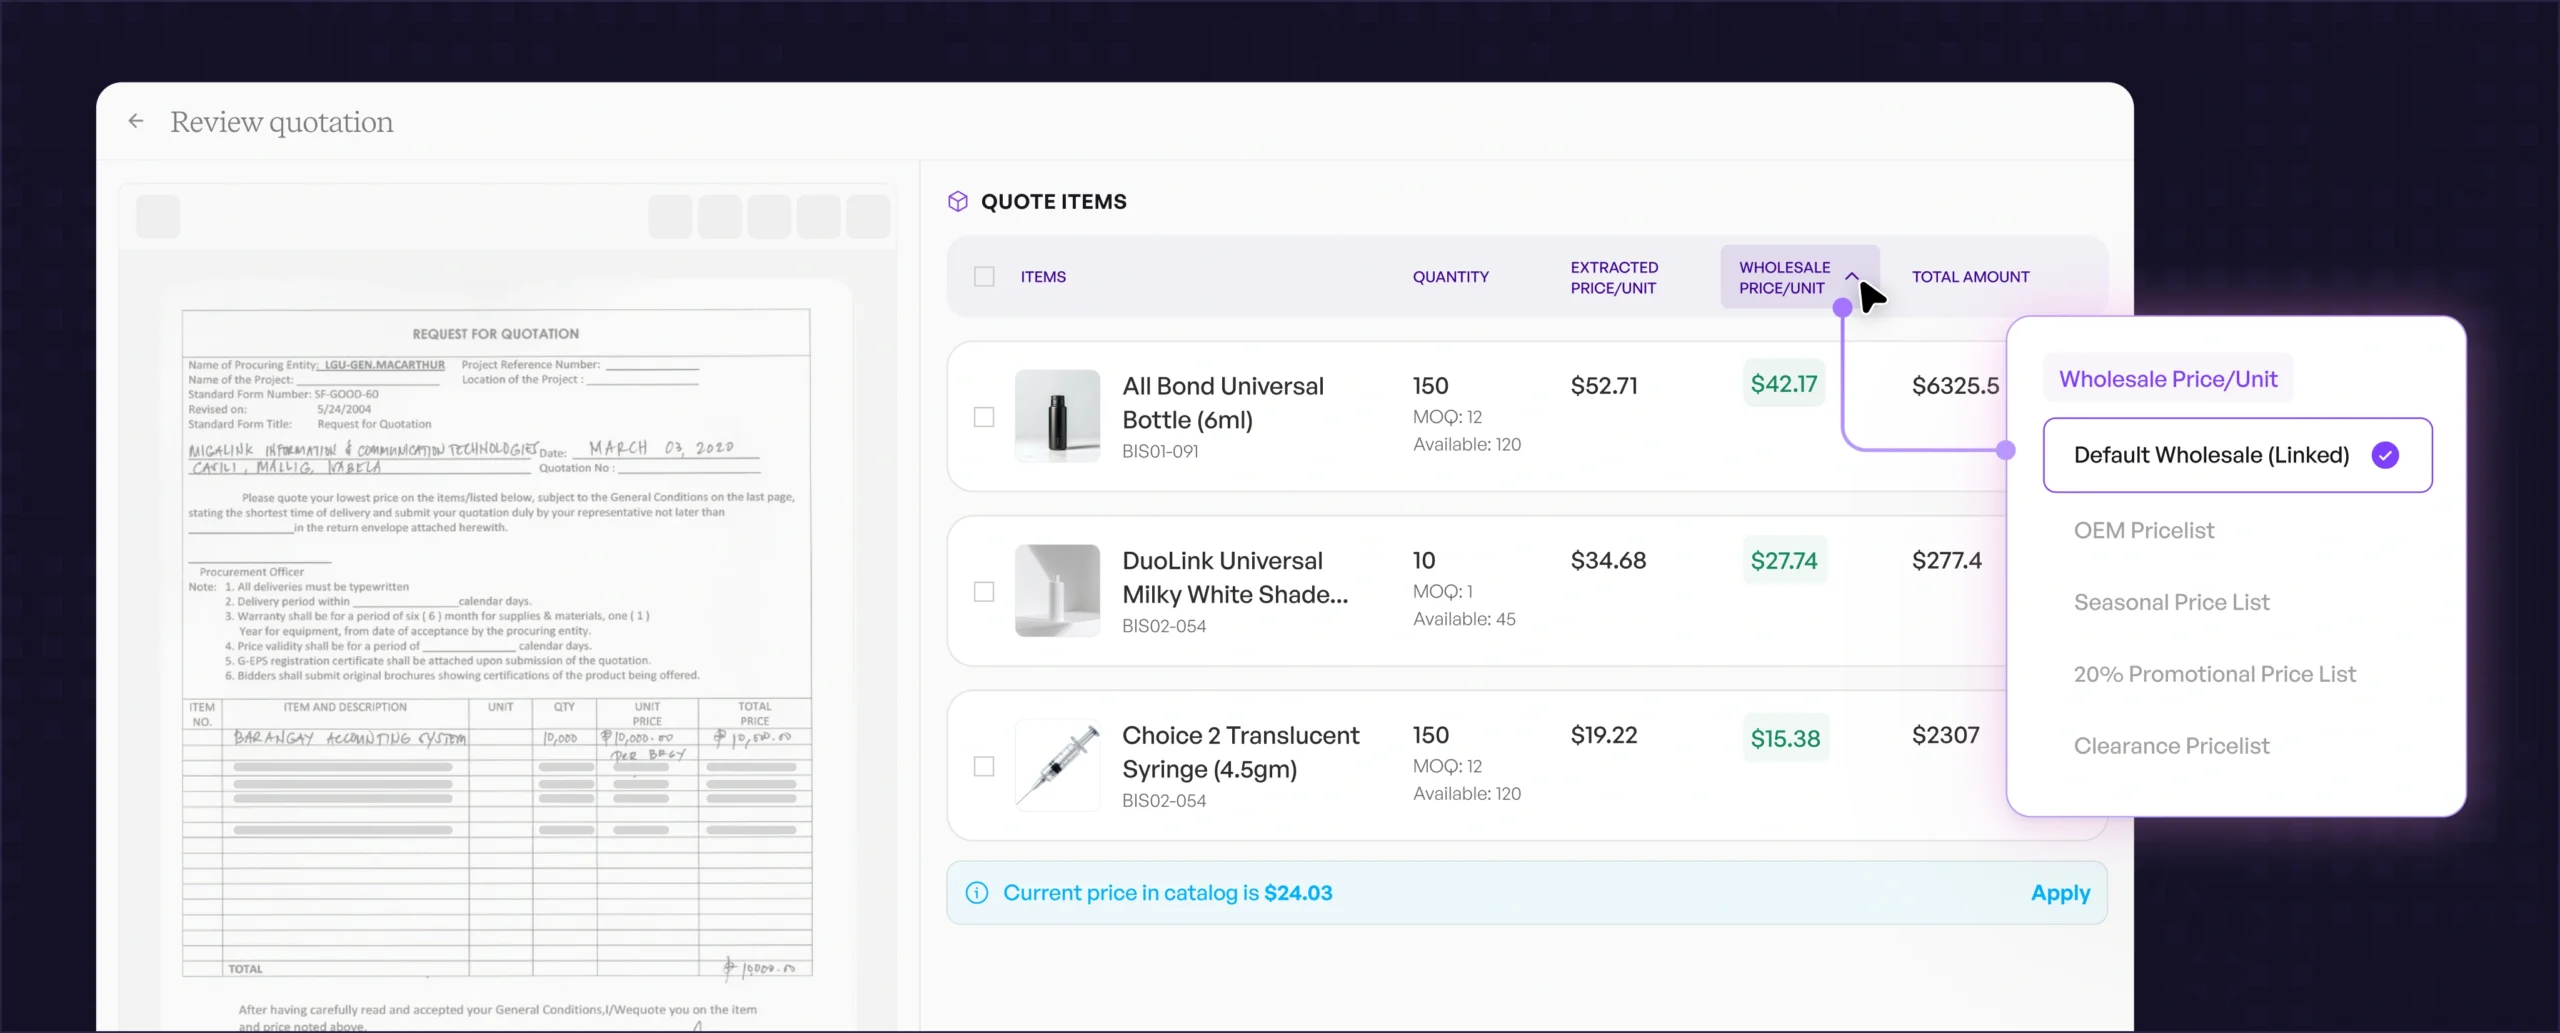This screenshot has width=2560, height=1033.
Task: Open the DuoLink Universal product image
Action: (1057, 591)
